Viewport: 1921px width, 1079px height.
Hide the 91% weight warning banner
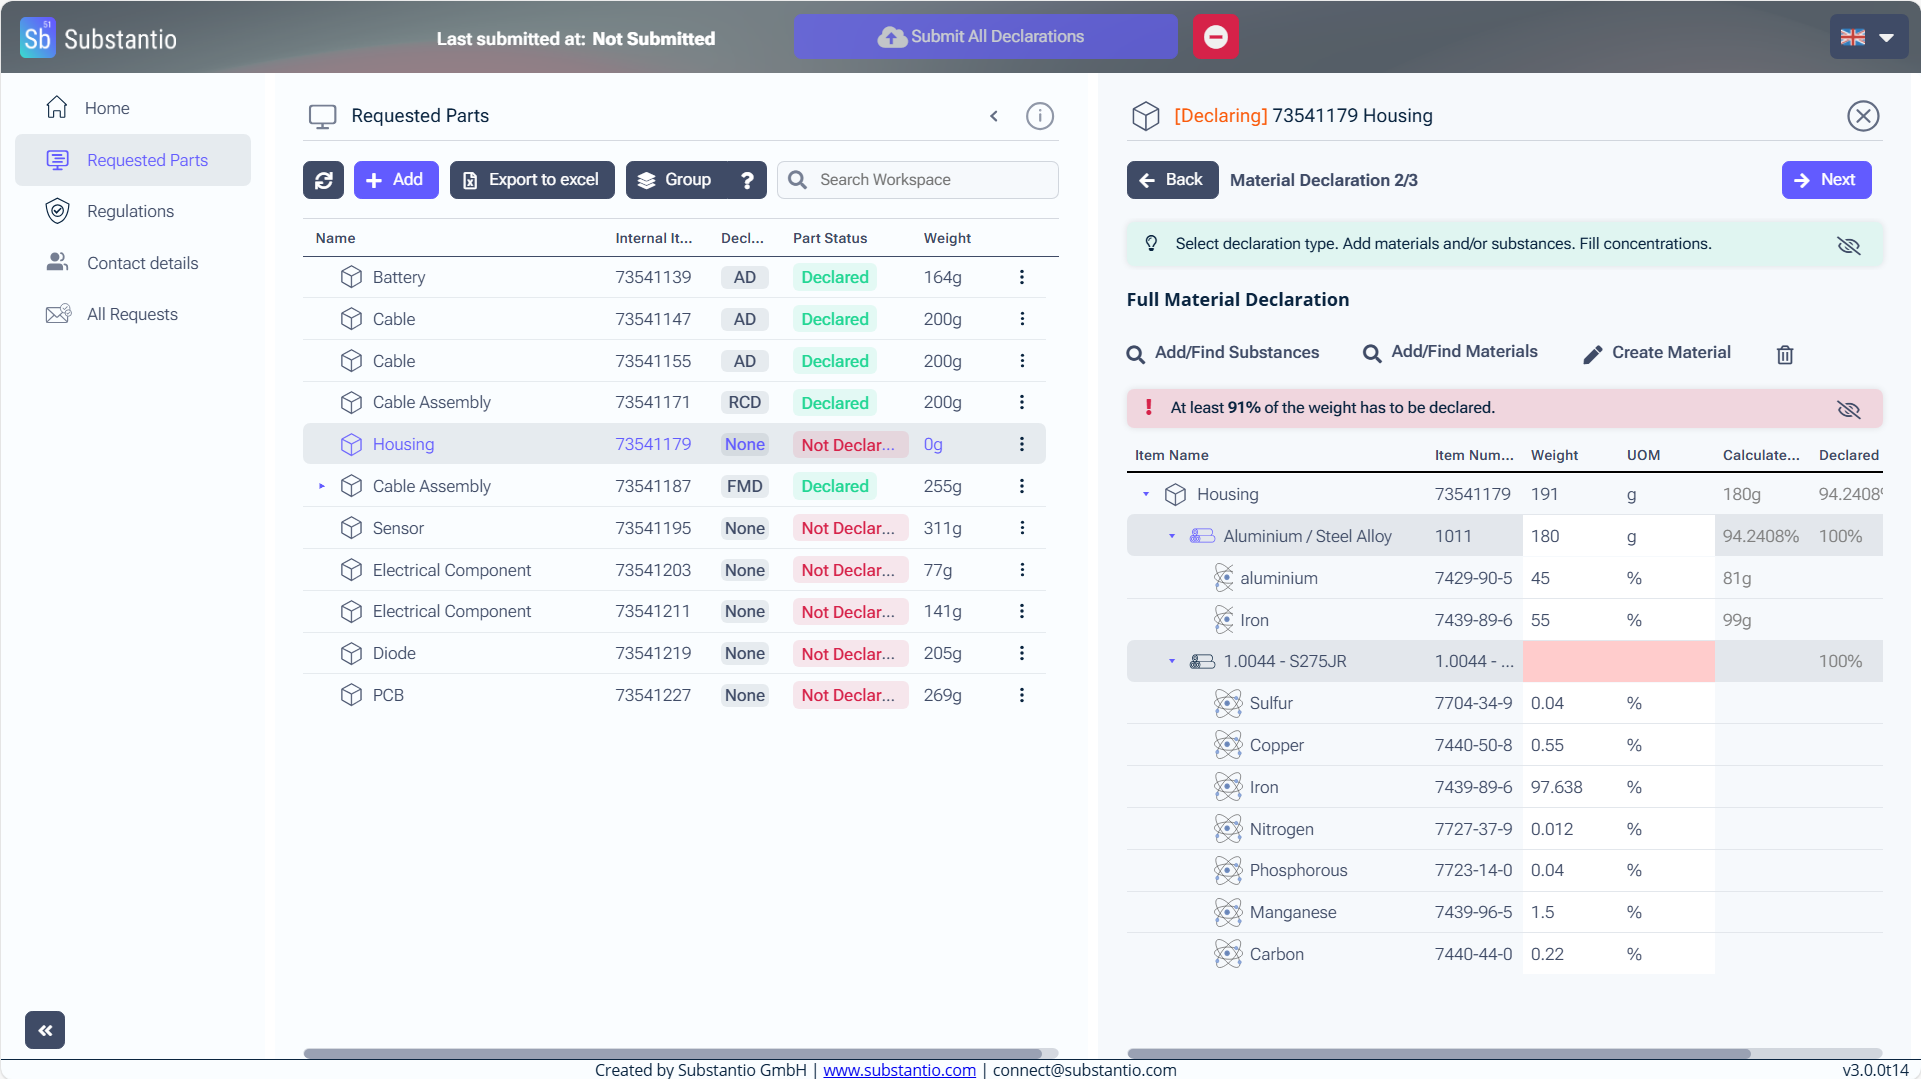1848,409
